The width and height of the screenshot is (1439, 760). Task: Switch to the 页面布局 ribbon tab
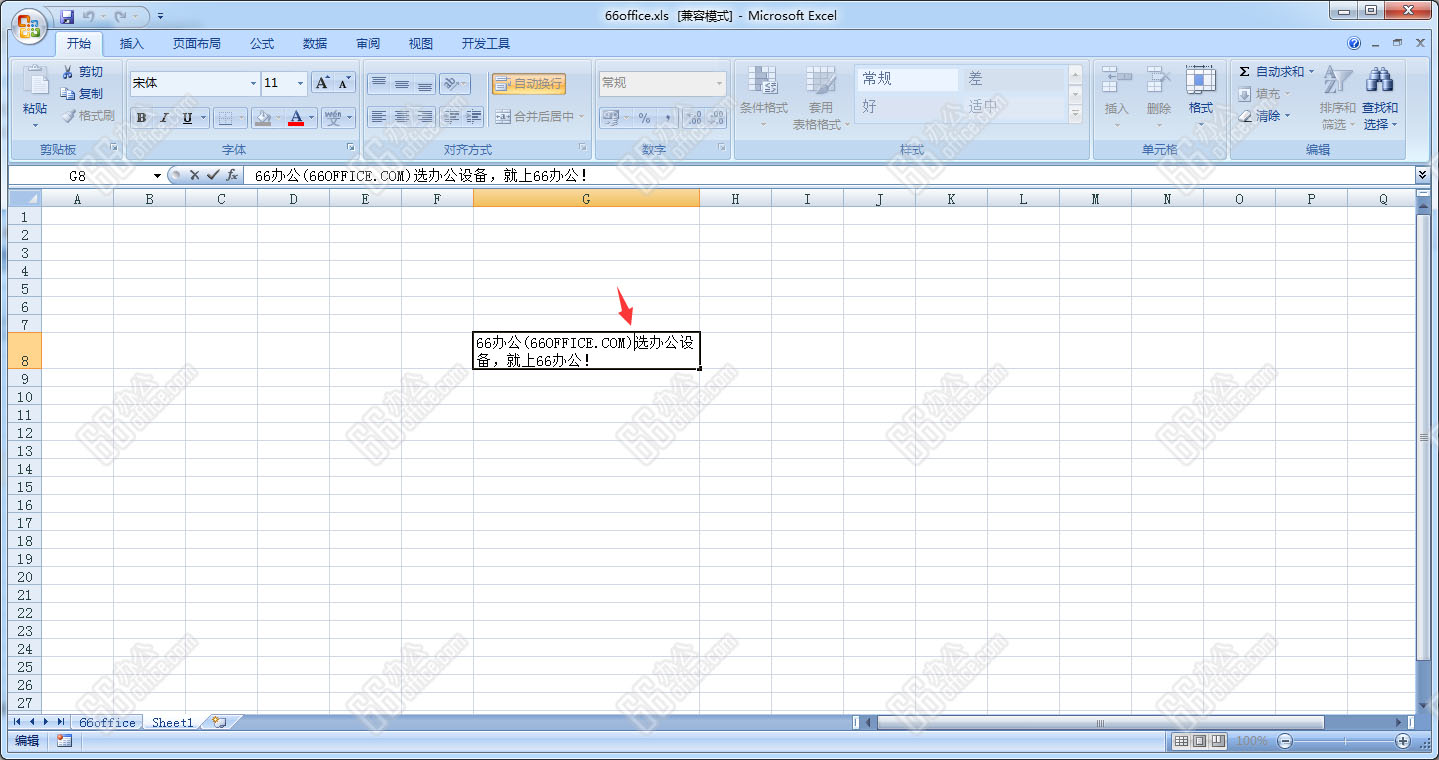(196, 44)
